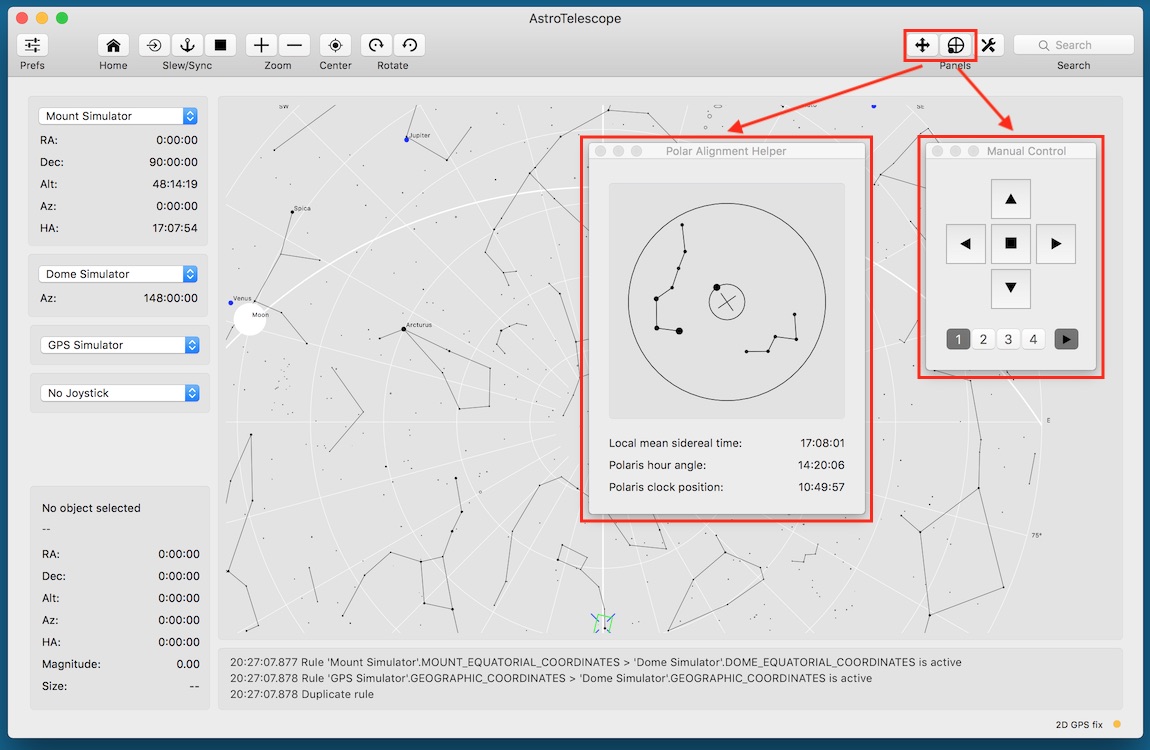Click the MOUNT_EQUATORIAL_COORDINATES log line

pyautogui.click(x=596, y=662)
